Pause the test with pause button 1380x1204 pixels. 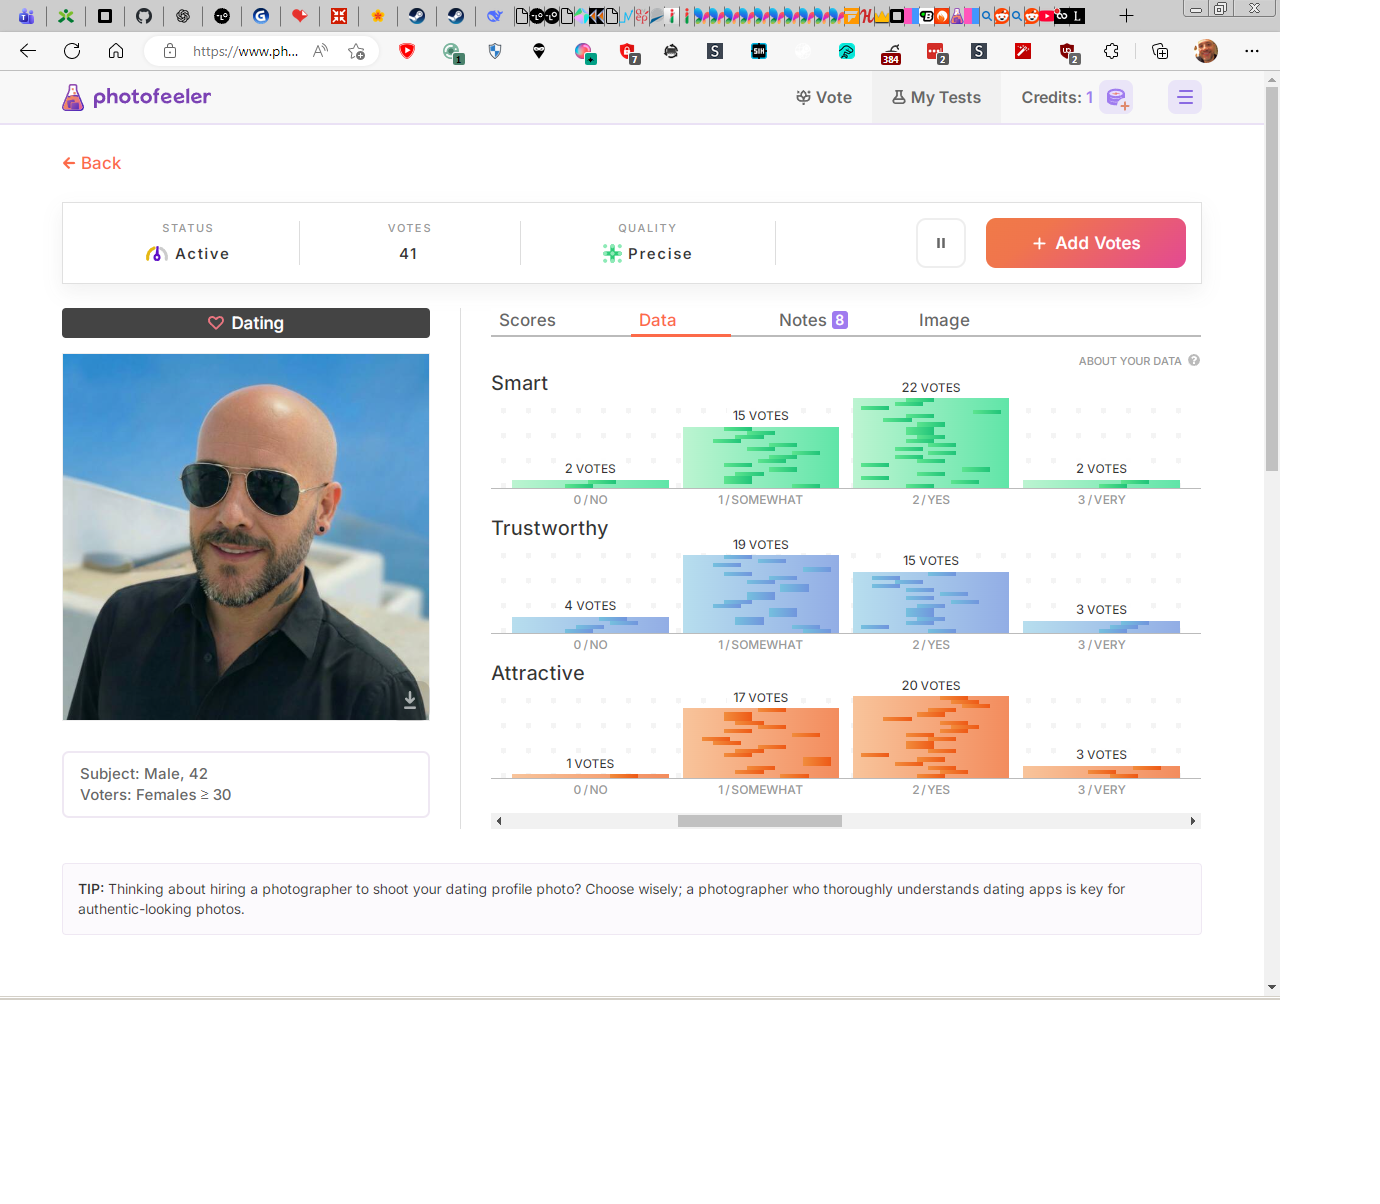point(940,243)
